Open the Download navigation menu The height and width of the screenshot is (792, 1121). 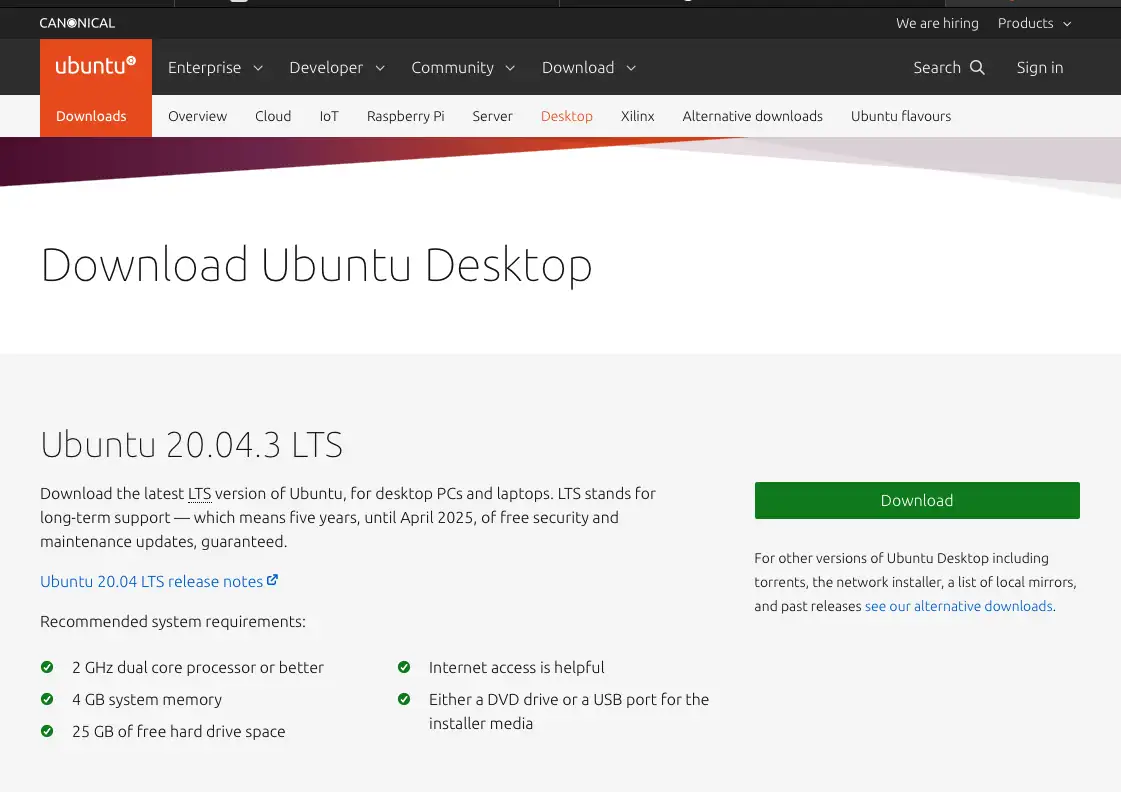tap(588, 67)
